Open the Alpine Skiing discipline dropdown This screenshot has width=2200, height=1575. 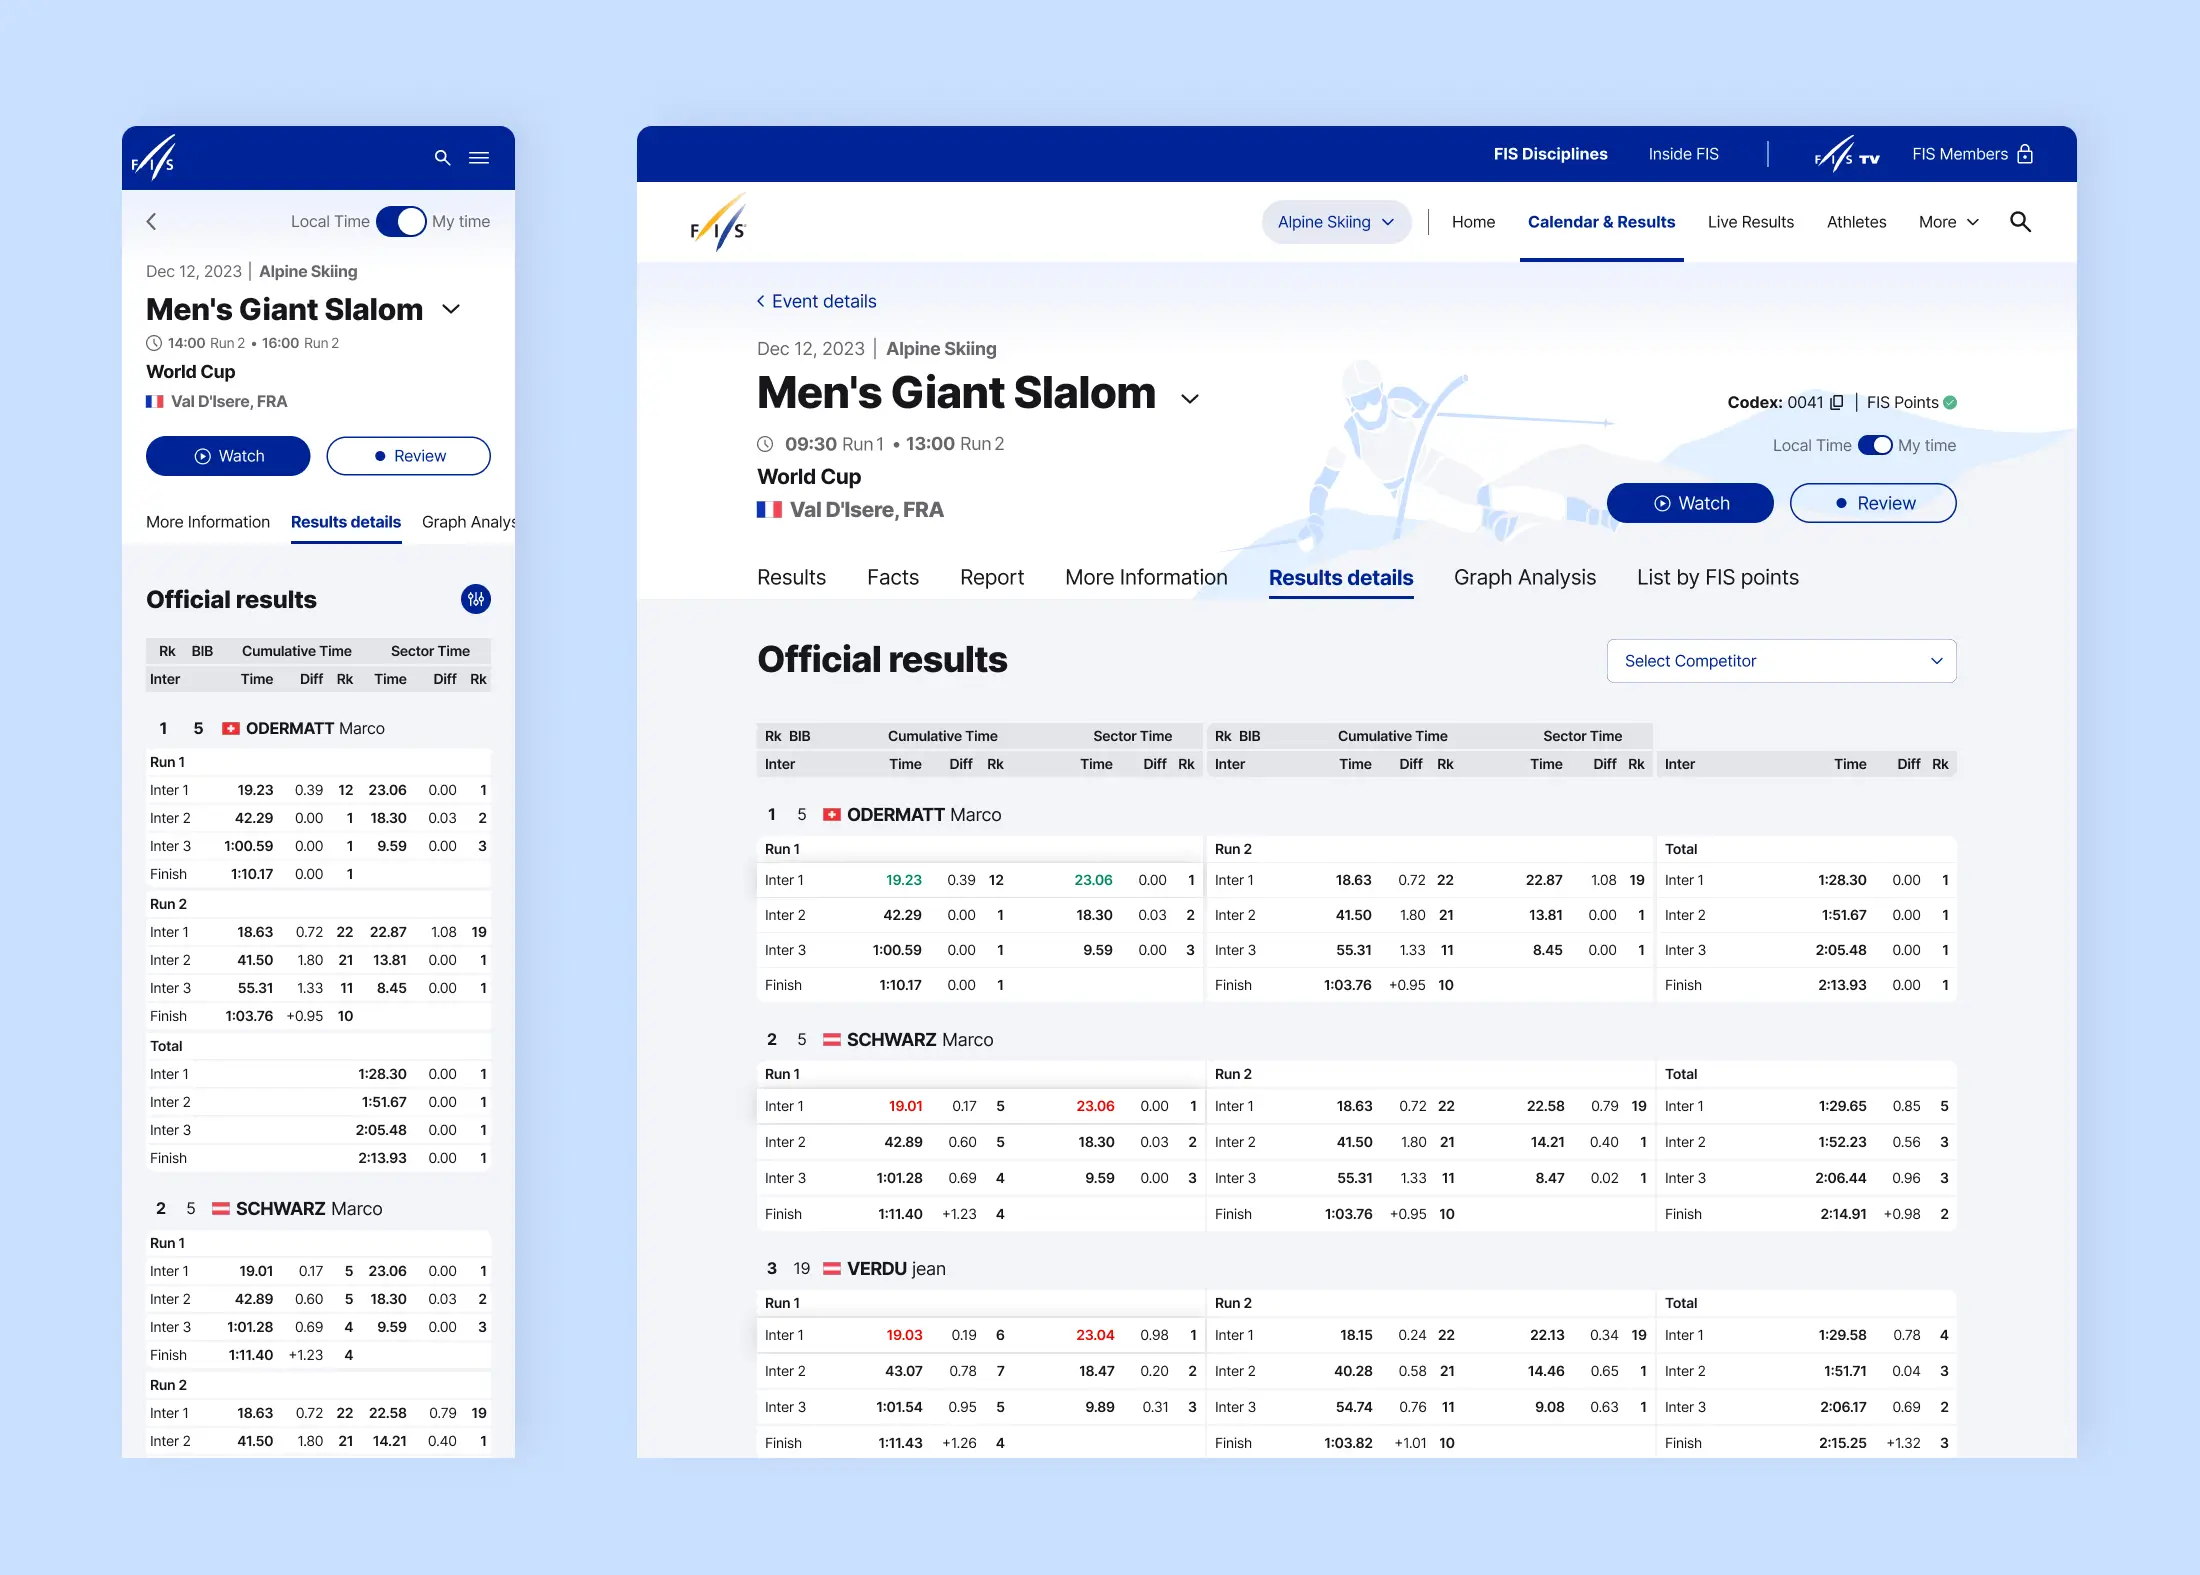point(1336,222)
